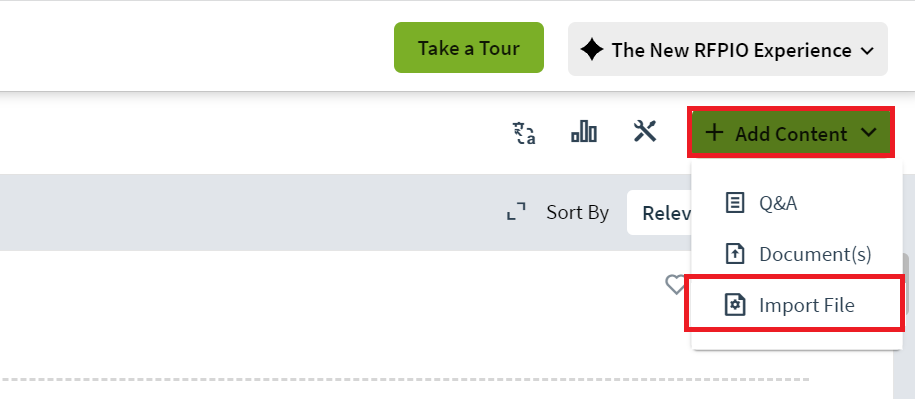Click the Add Content button
This screenshot has height=399, width=915.
click(x=791, y=132)
